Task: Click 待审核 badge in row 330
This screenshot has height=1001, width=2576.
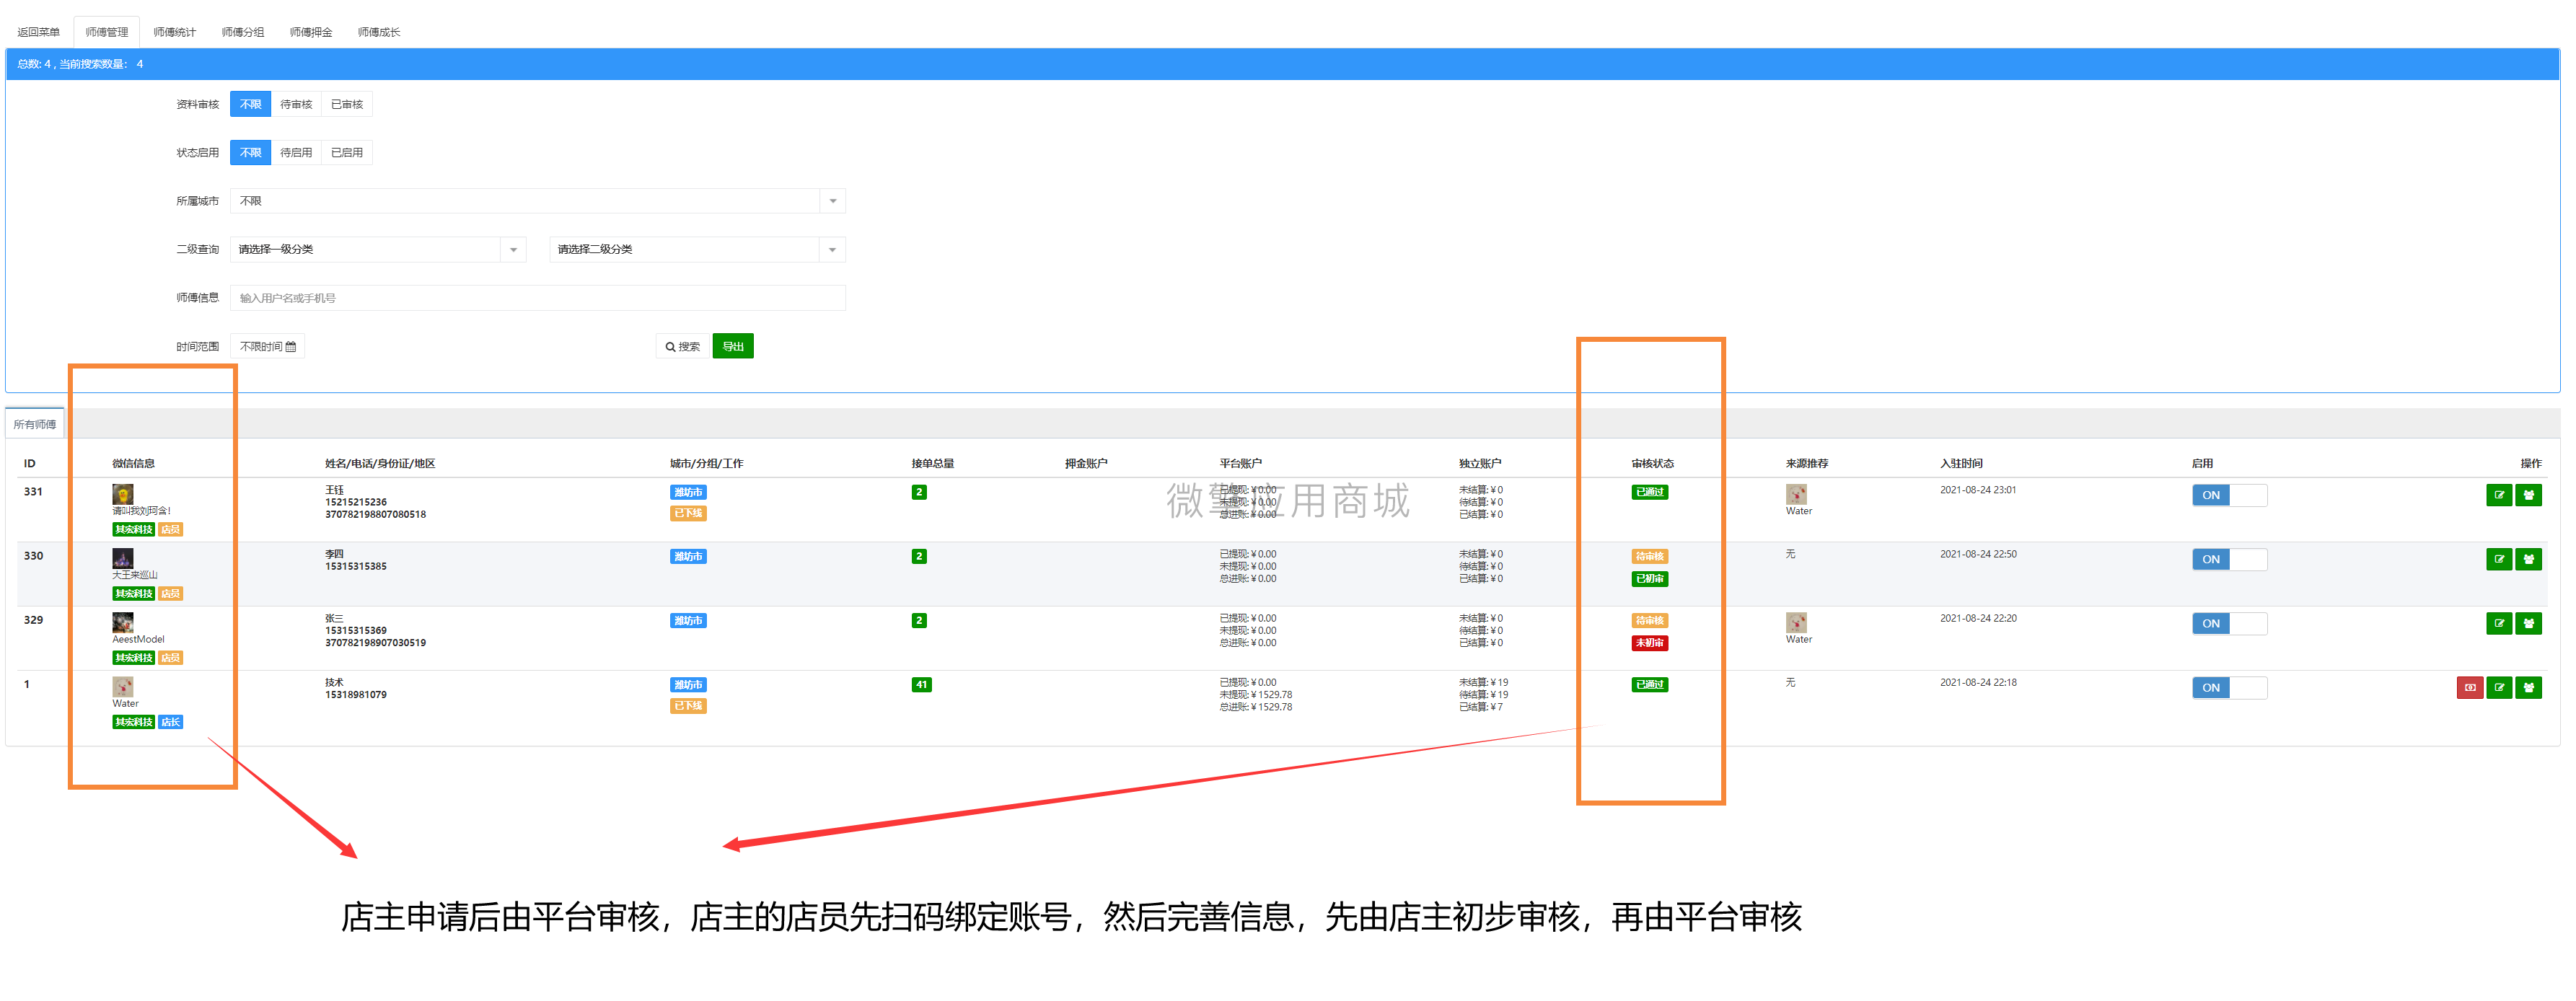Action: tap(1649, 556)
